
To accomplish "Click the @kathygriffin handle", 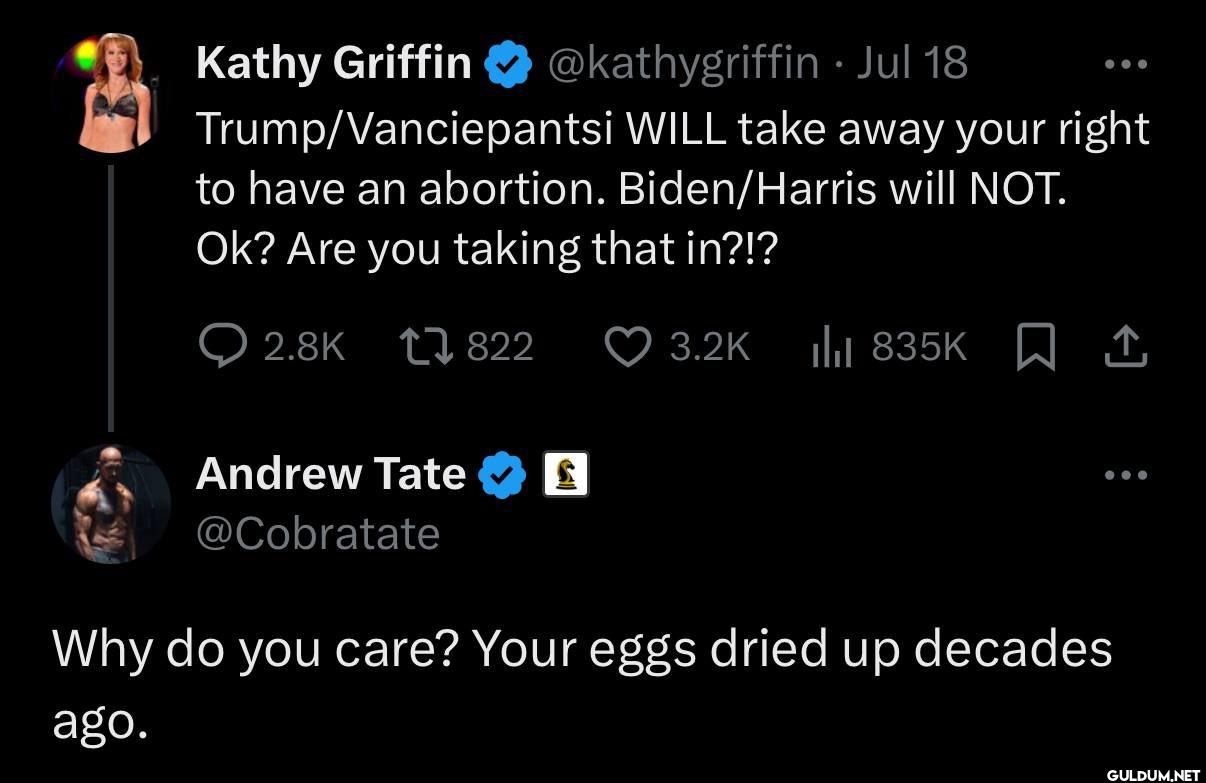I will pyautogui.click(x=684, y=64).
